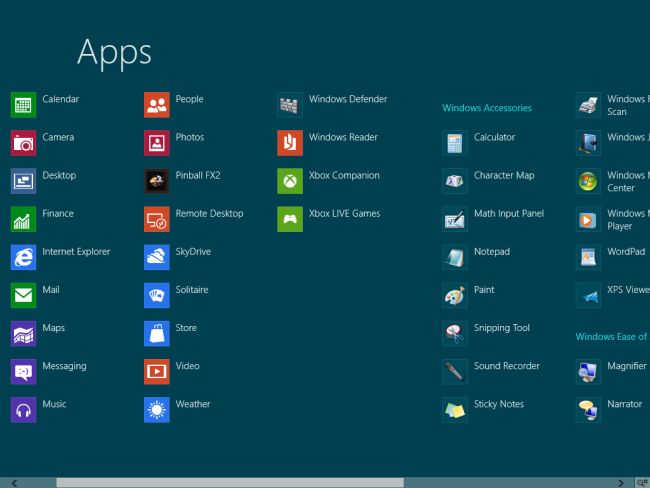Click the scroll left arrow
Image resolution: width=650 pixels, height=488 pixels.
pyautogui.click(x=15, y=483)
